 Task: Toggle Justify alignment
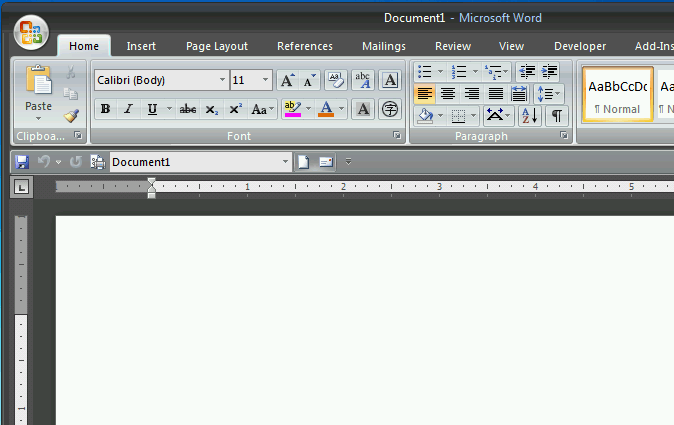(495, 94)
